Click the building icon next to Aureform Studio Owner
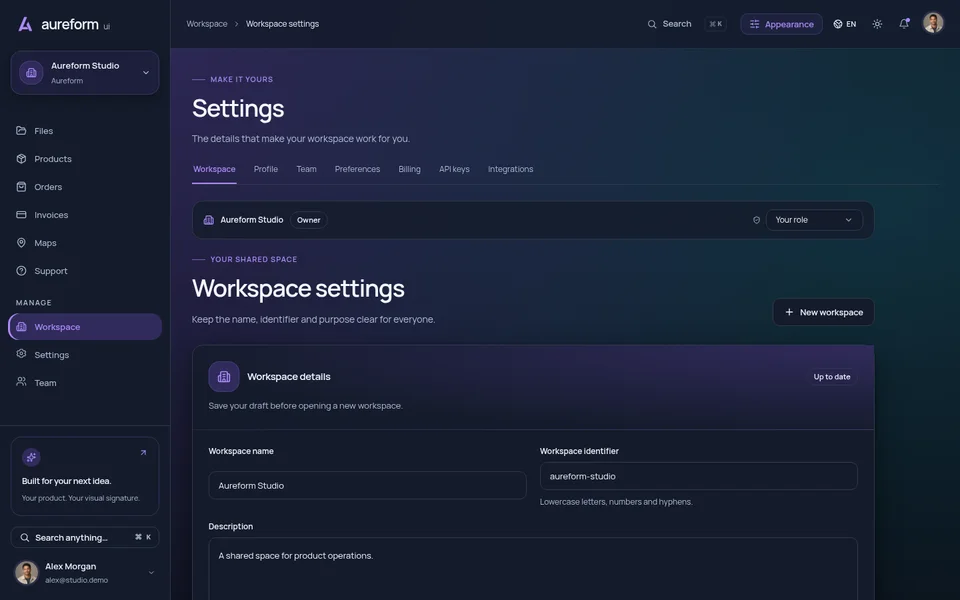 pyautogui.click(x=209, y=220)
